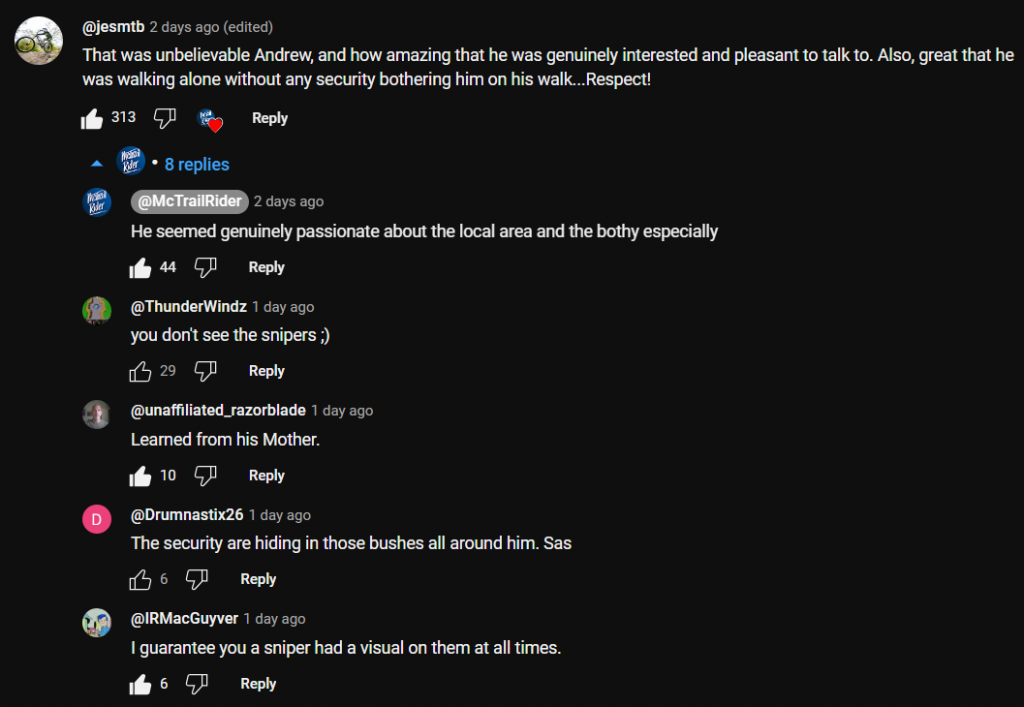Like @ThunderWindz's snipers reply
This screenshot has height=707, width=1024.
coord(141,371)
